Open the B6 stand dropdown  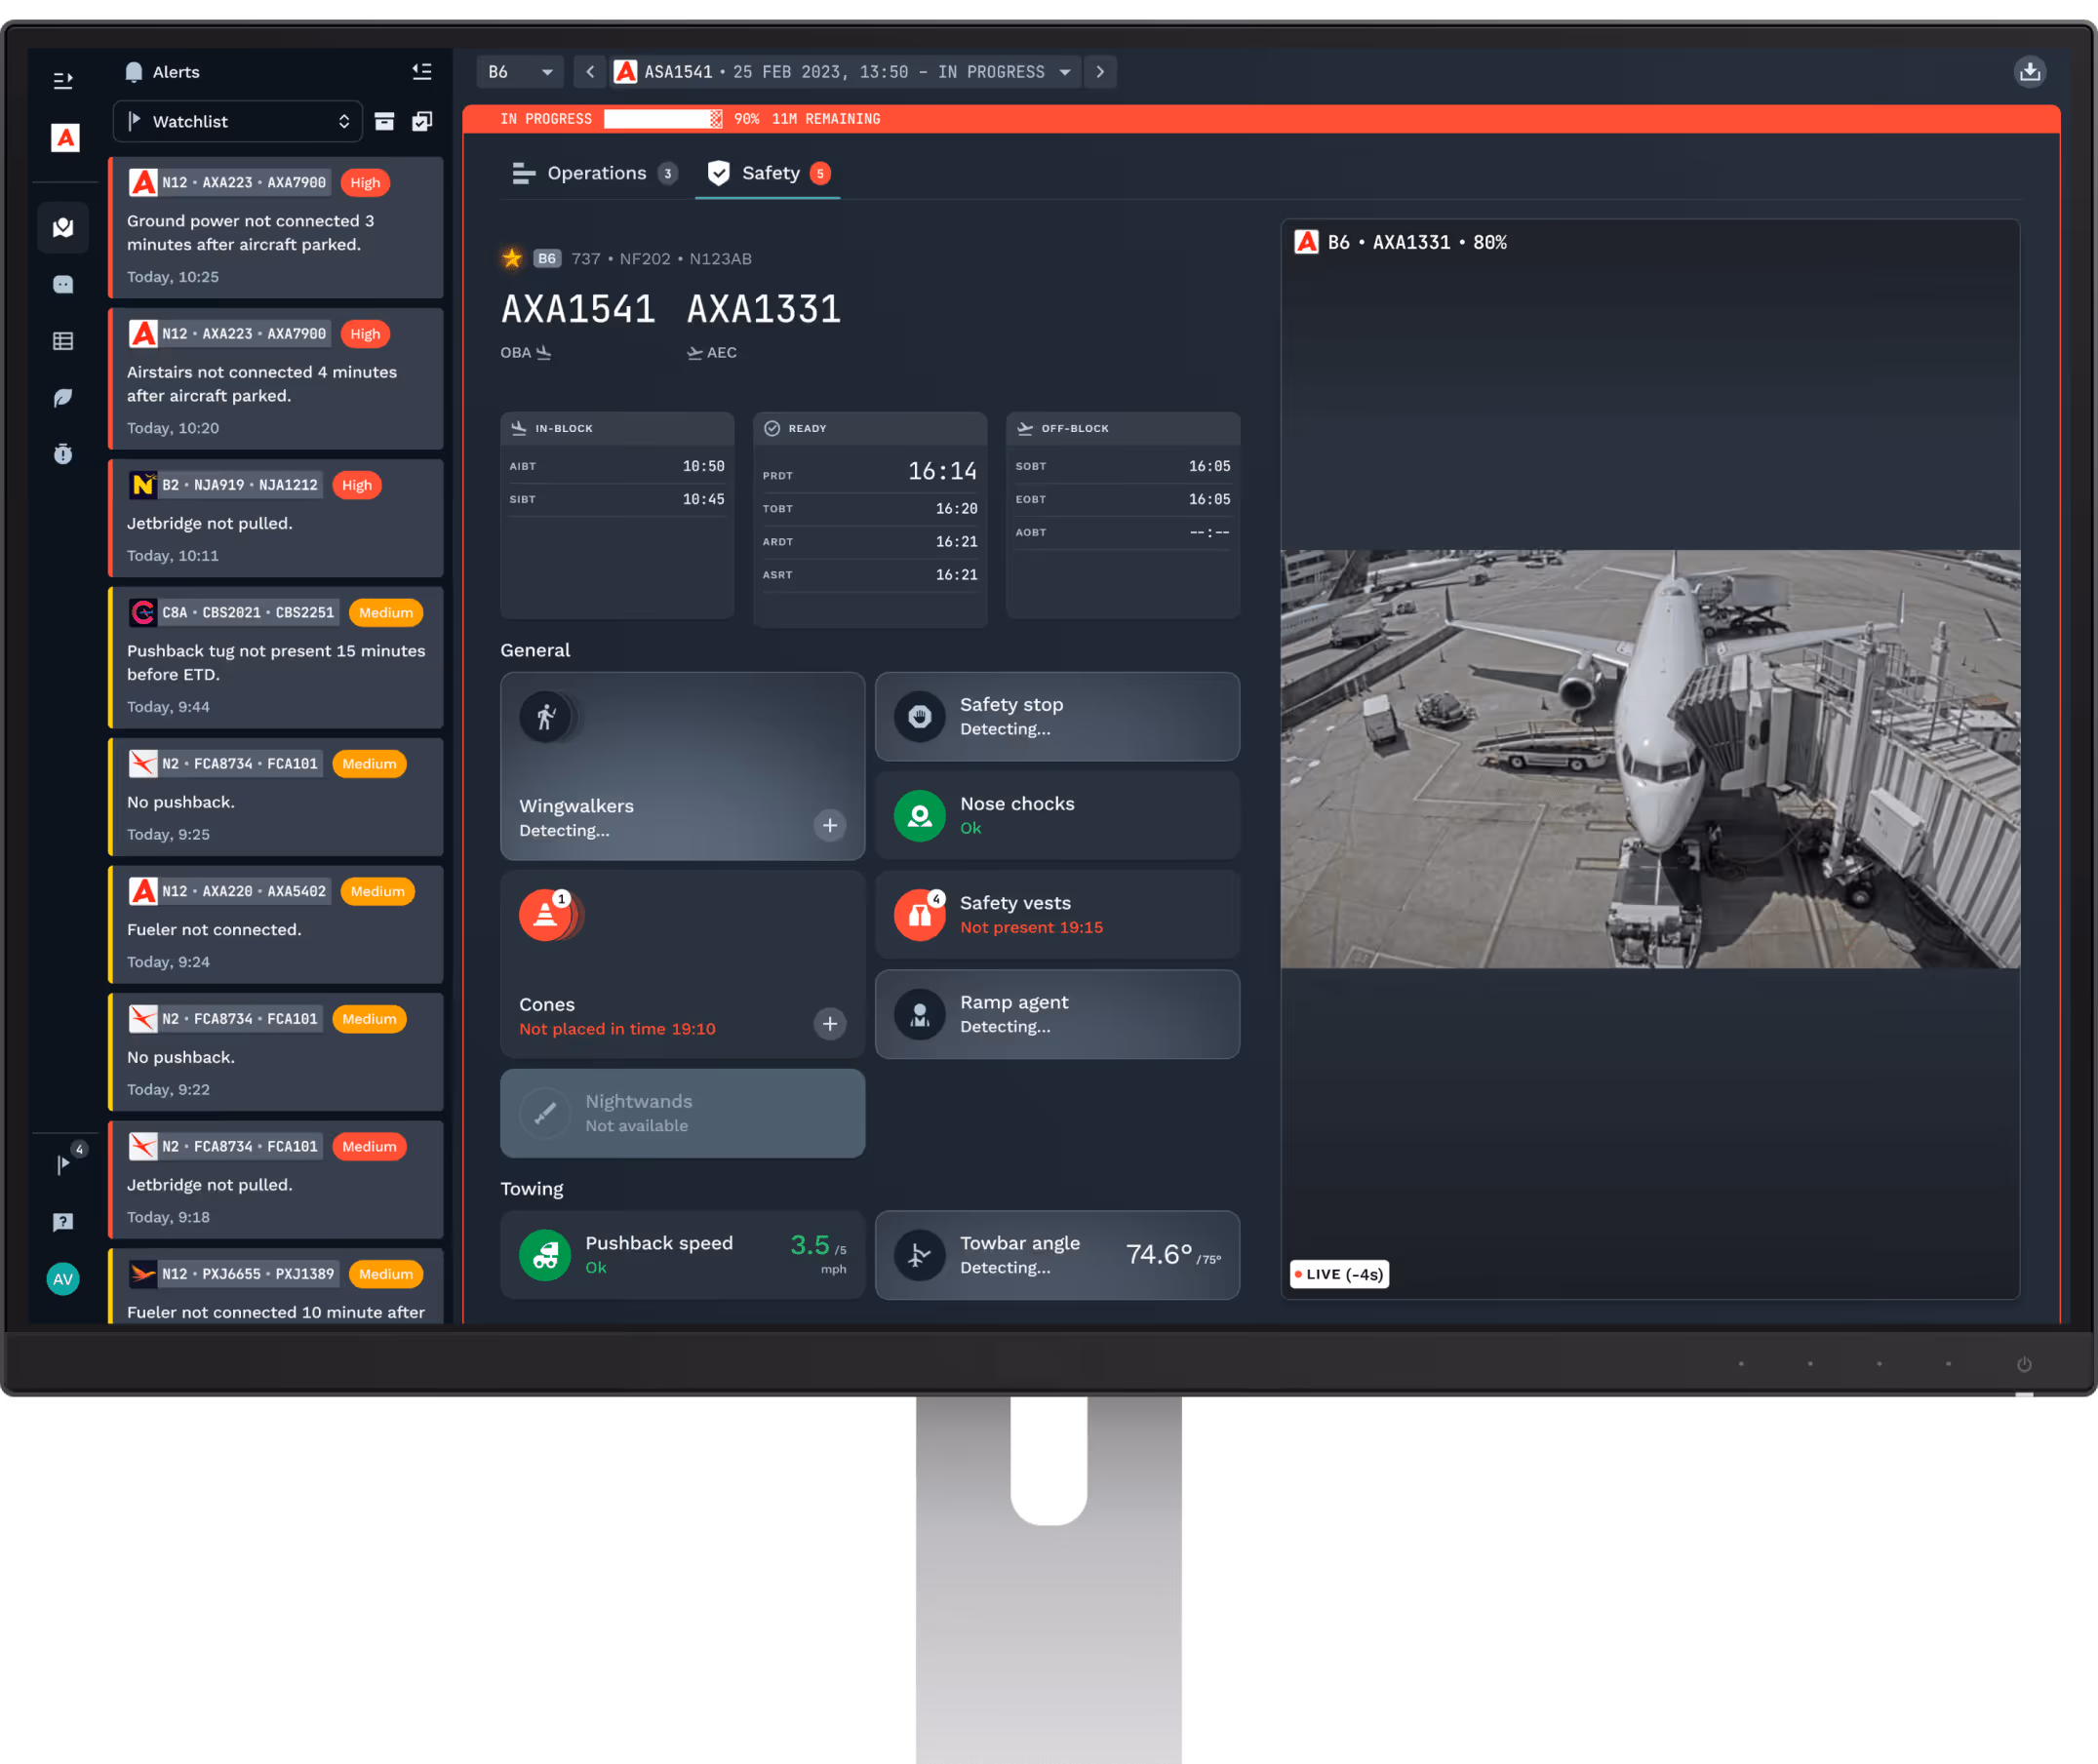pyautogui.click(x=520, y=72)
